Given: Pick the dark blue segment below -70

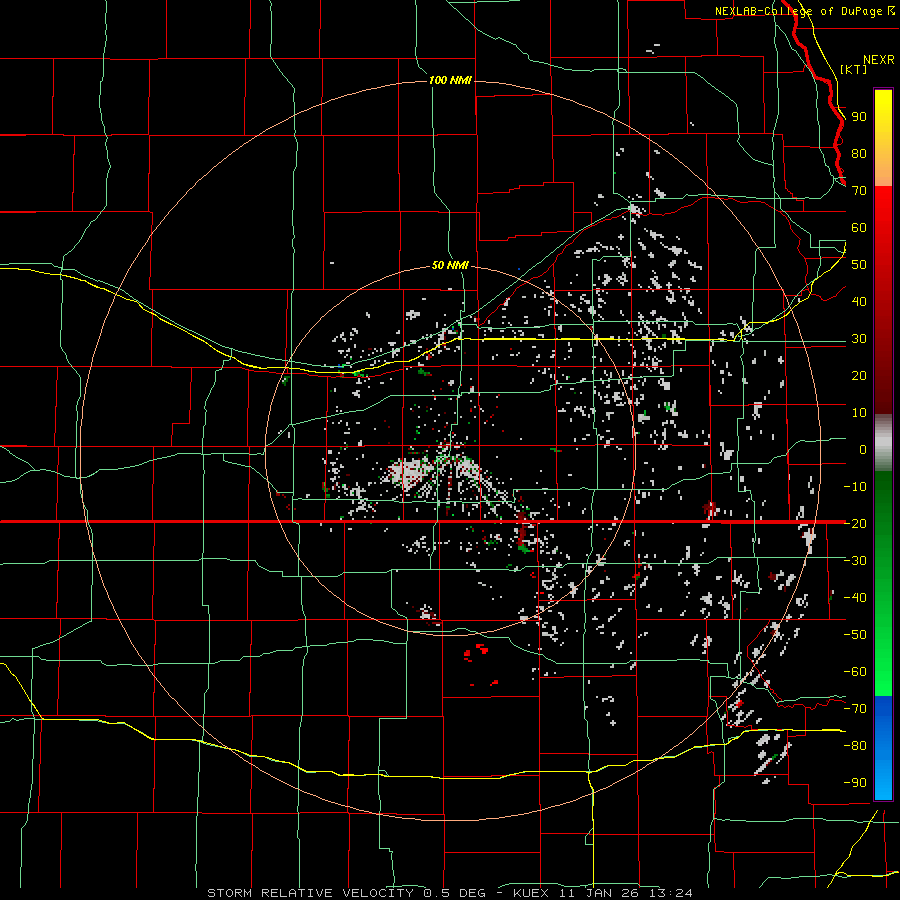Looking at the screenshot, I should [883, 712].
